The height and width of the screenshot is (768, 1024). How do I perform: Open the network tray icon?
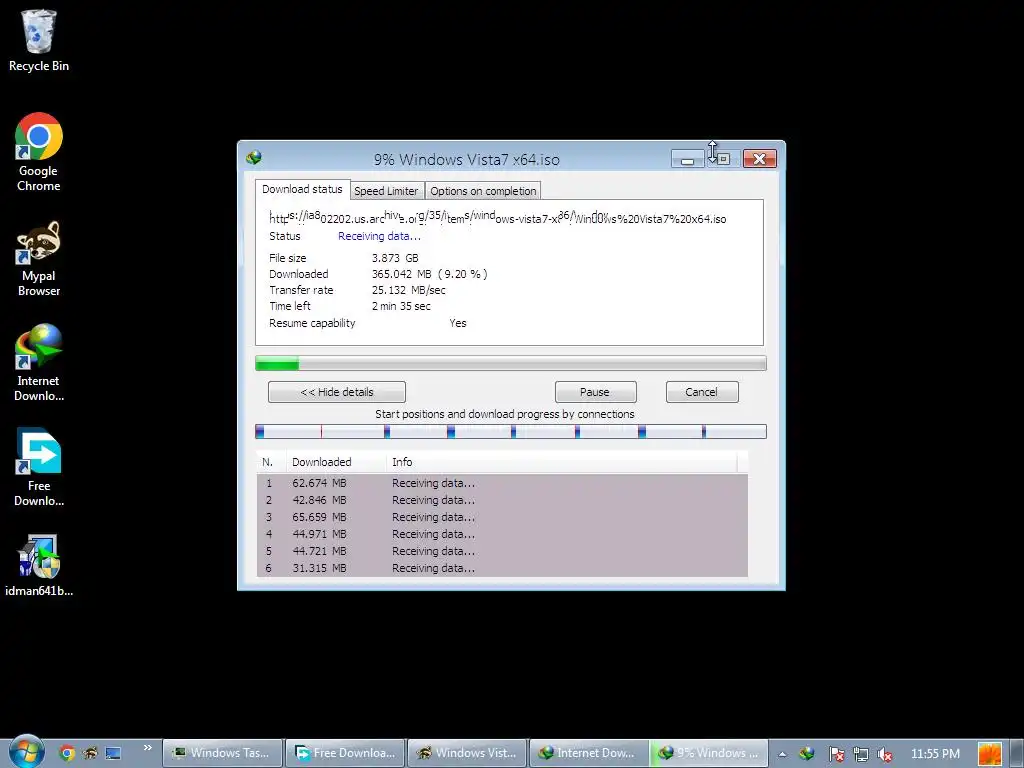[x=861, y=754]
